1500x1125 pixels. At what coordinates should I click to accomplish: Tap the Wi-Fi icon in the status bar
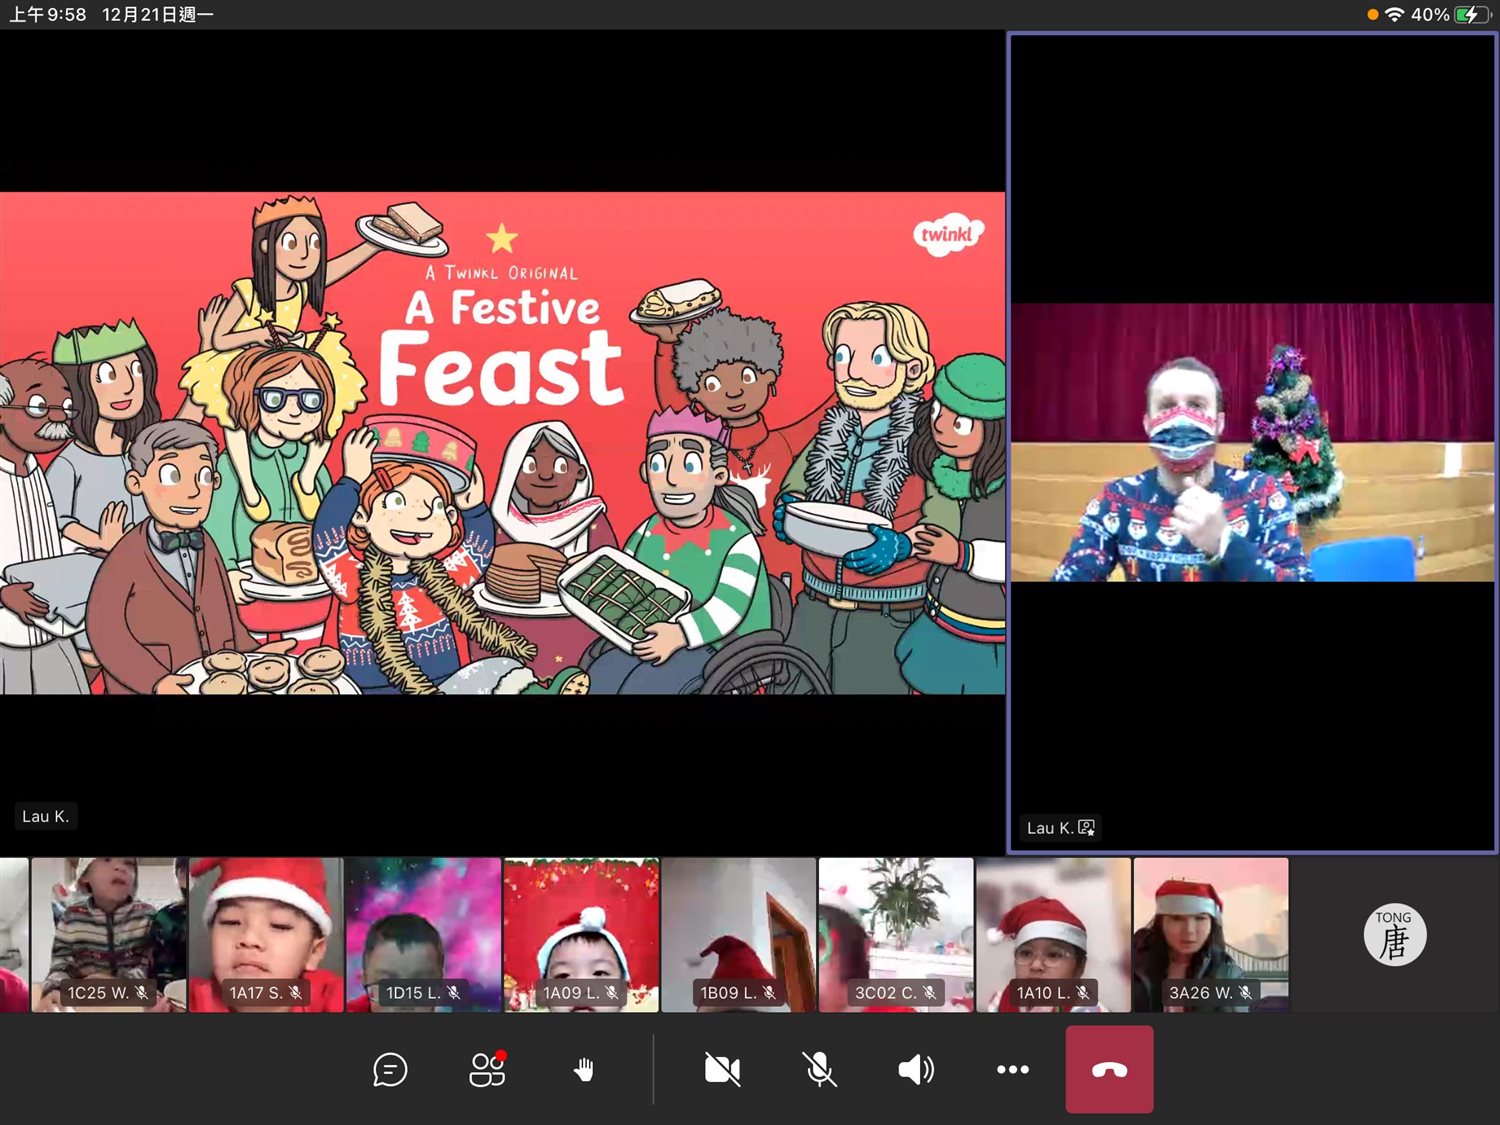click(1395, 15)
